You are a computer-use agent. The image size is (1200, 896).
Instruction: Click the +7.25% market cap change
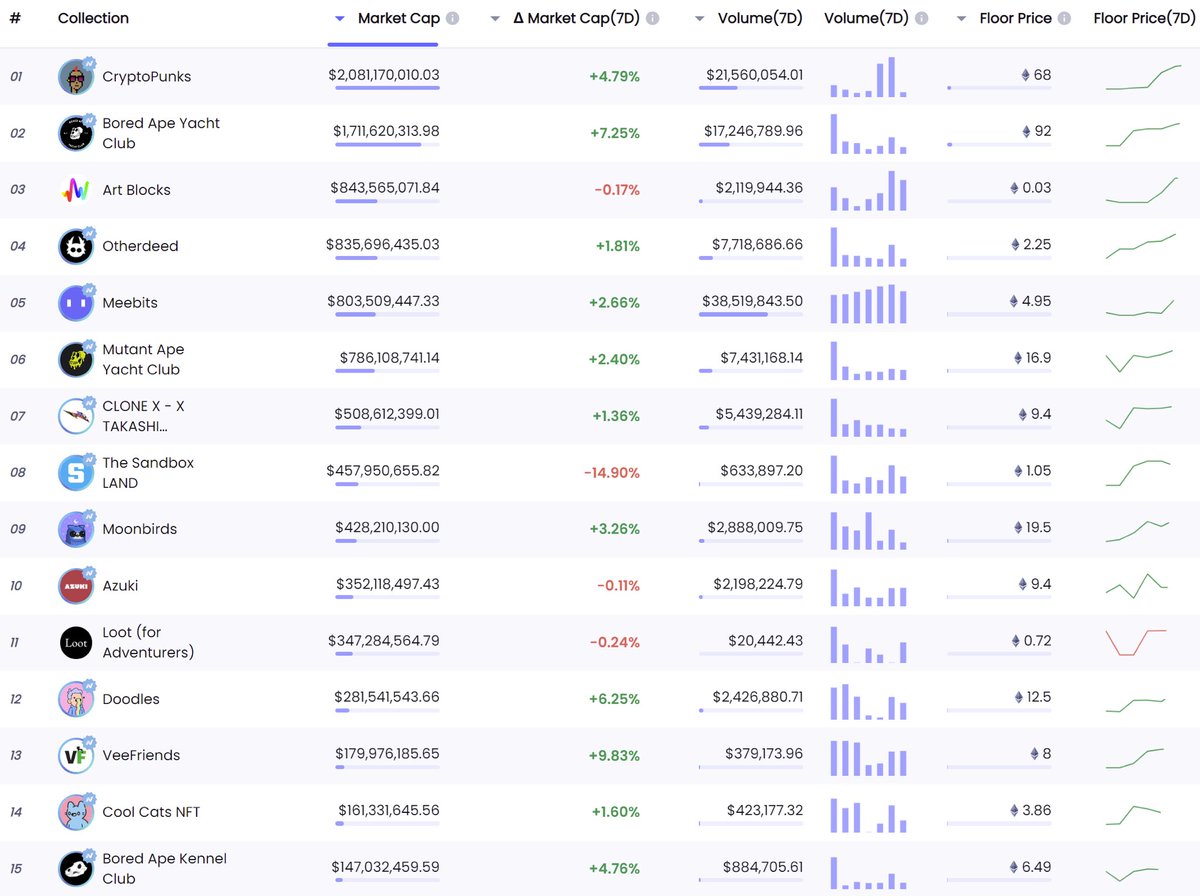pyautogui.click(x=614, y=133)
